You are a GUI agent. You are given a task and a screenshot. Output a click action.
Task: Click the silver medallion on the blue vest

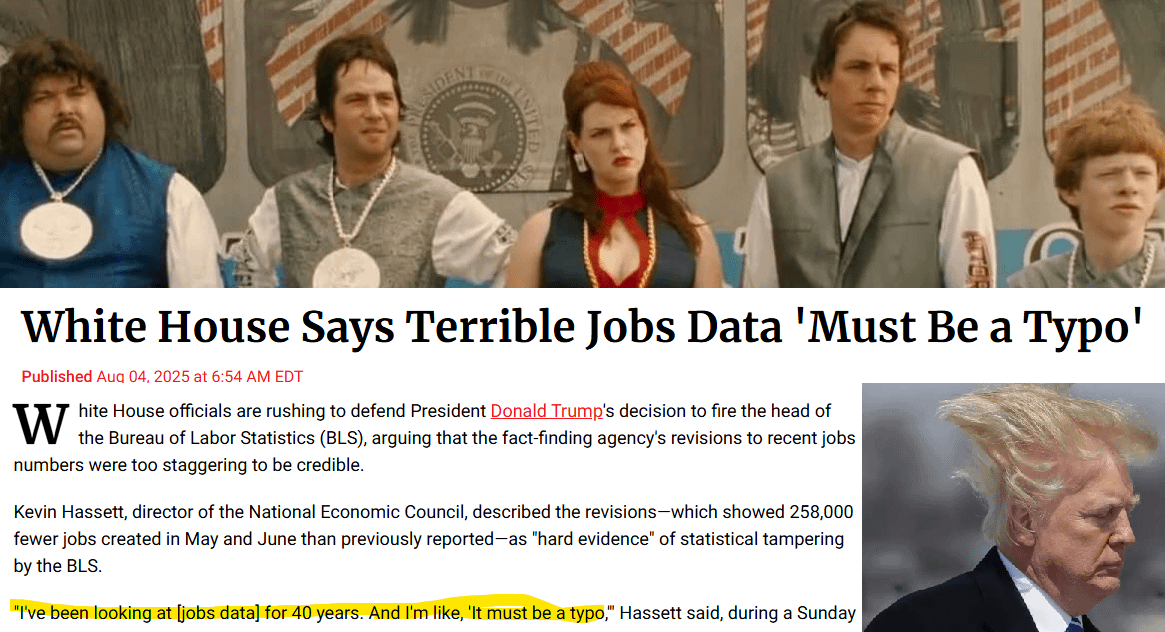point(56,230)
